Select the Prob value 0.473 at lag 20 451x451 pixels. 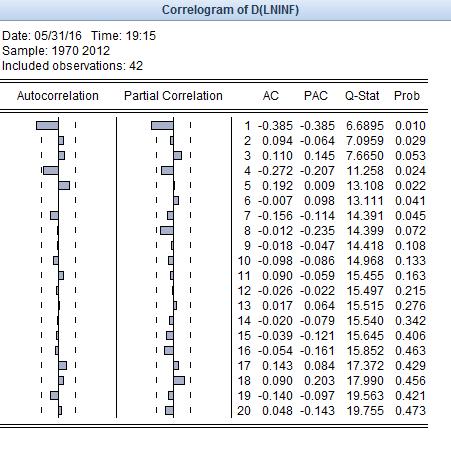click(410, 411)
